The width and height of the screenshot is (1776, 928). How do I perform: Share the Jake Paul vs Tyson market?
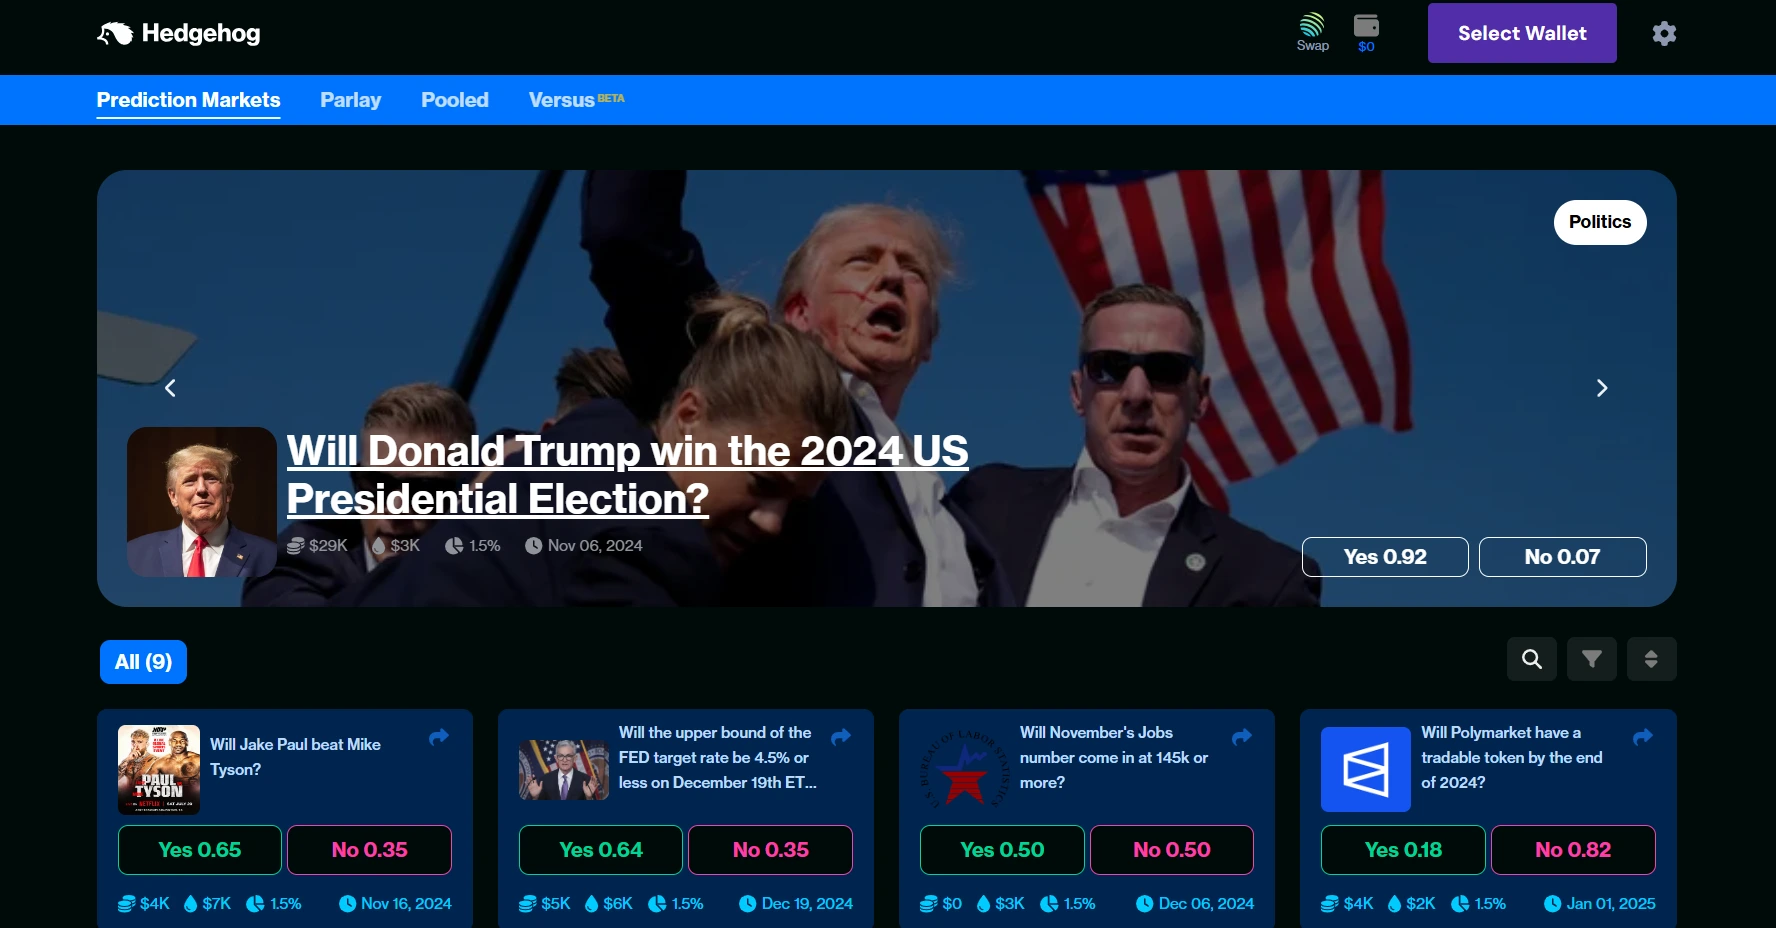[439, 737]
